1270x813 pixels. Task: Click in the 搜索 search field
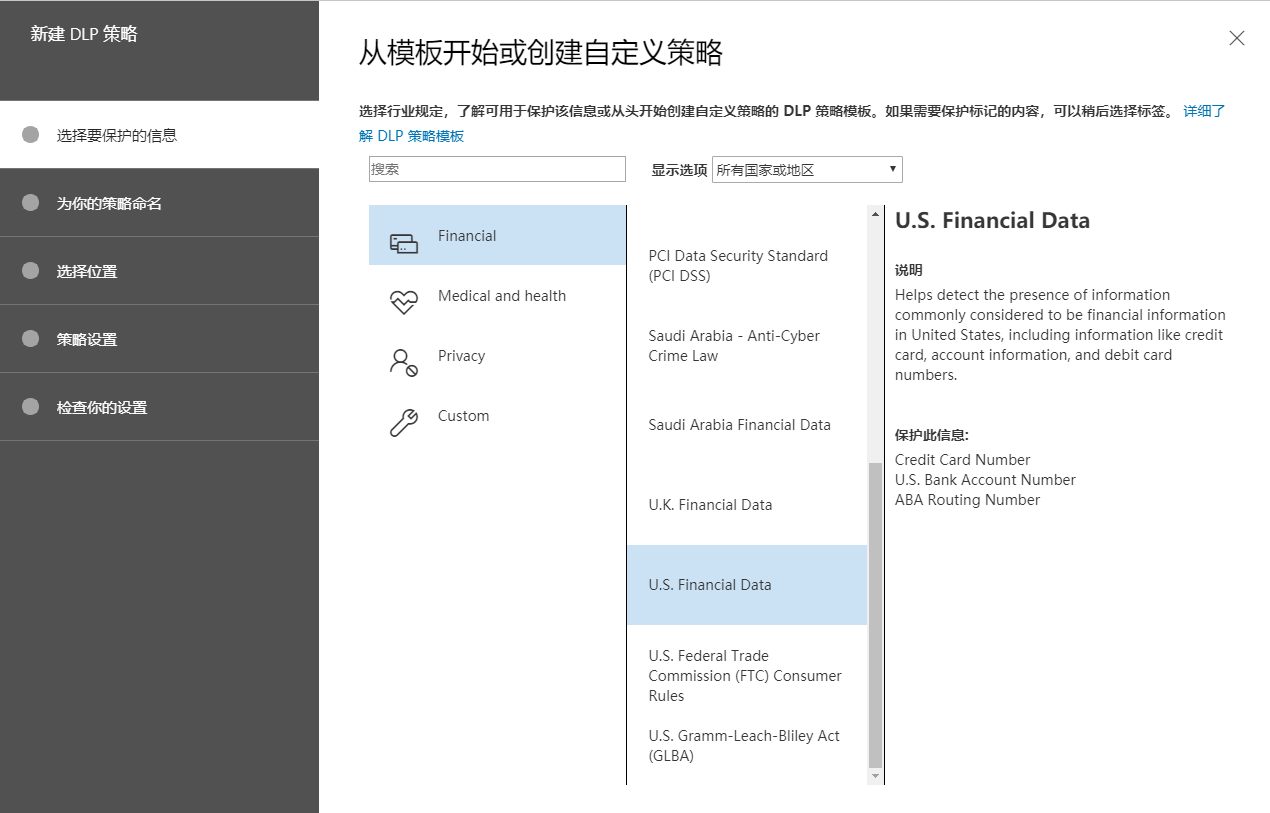tap(497, 169)
